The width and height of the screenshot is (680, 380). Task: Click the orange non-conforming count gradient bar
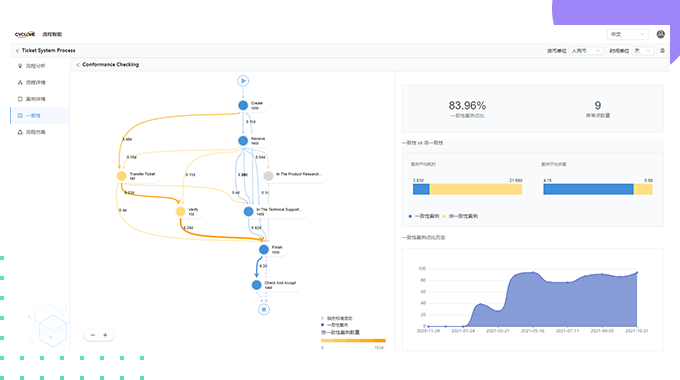click(x=353, y=341)
